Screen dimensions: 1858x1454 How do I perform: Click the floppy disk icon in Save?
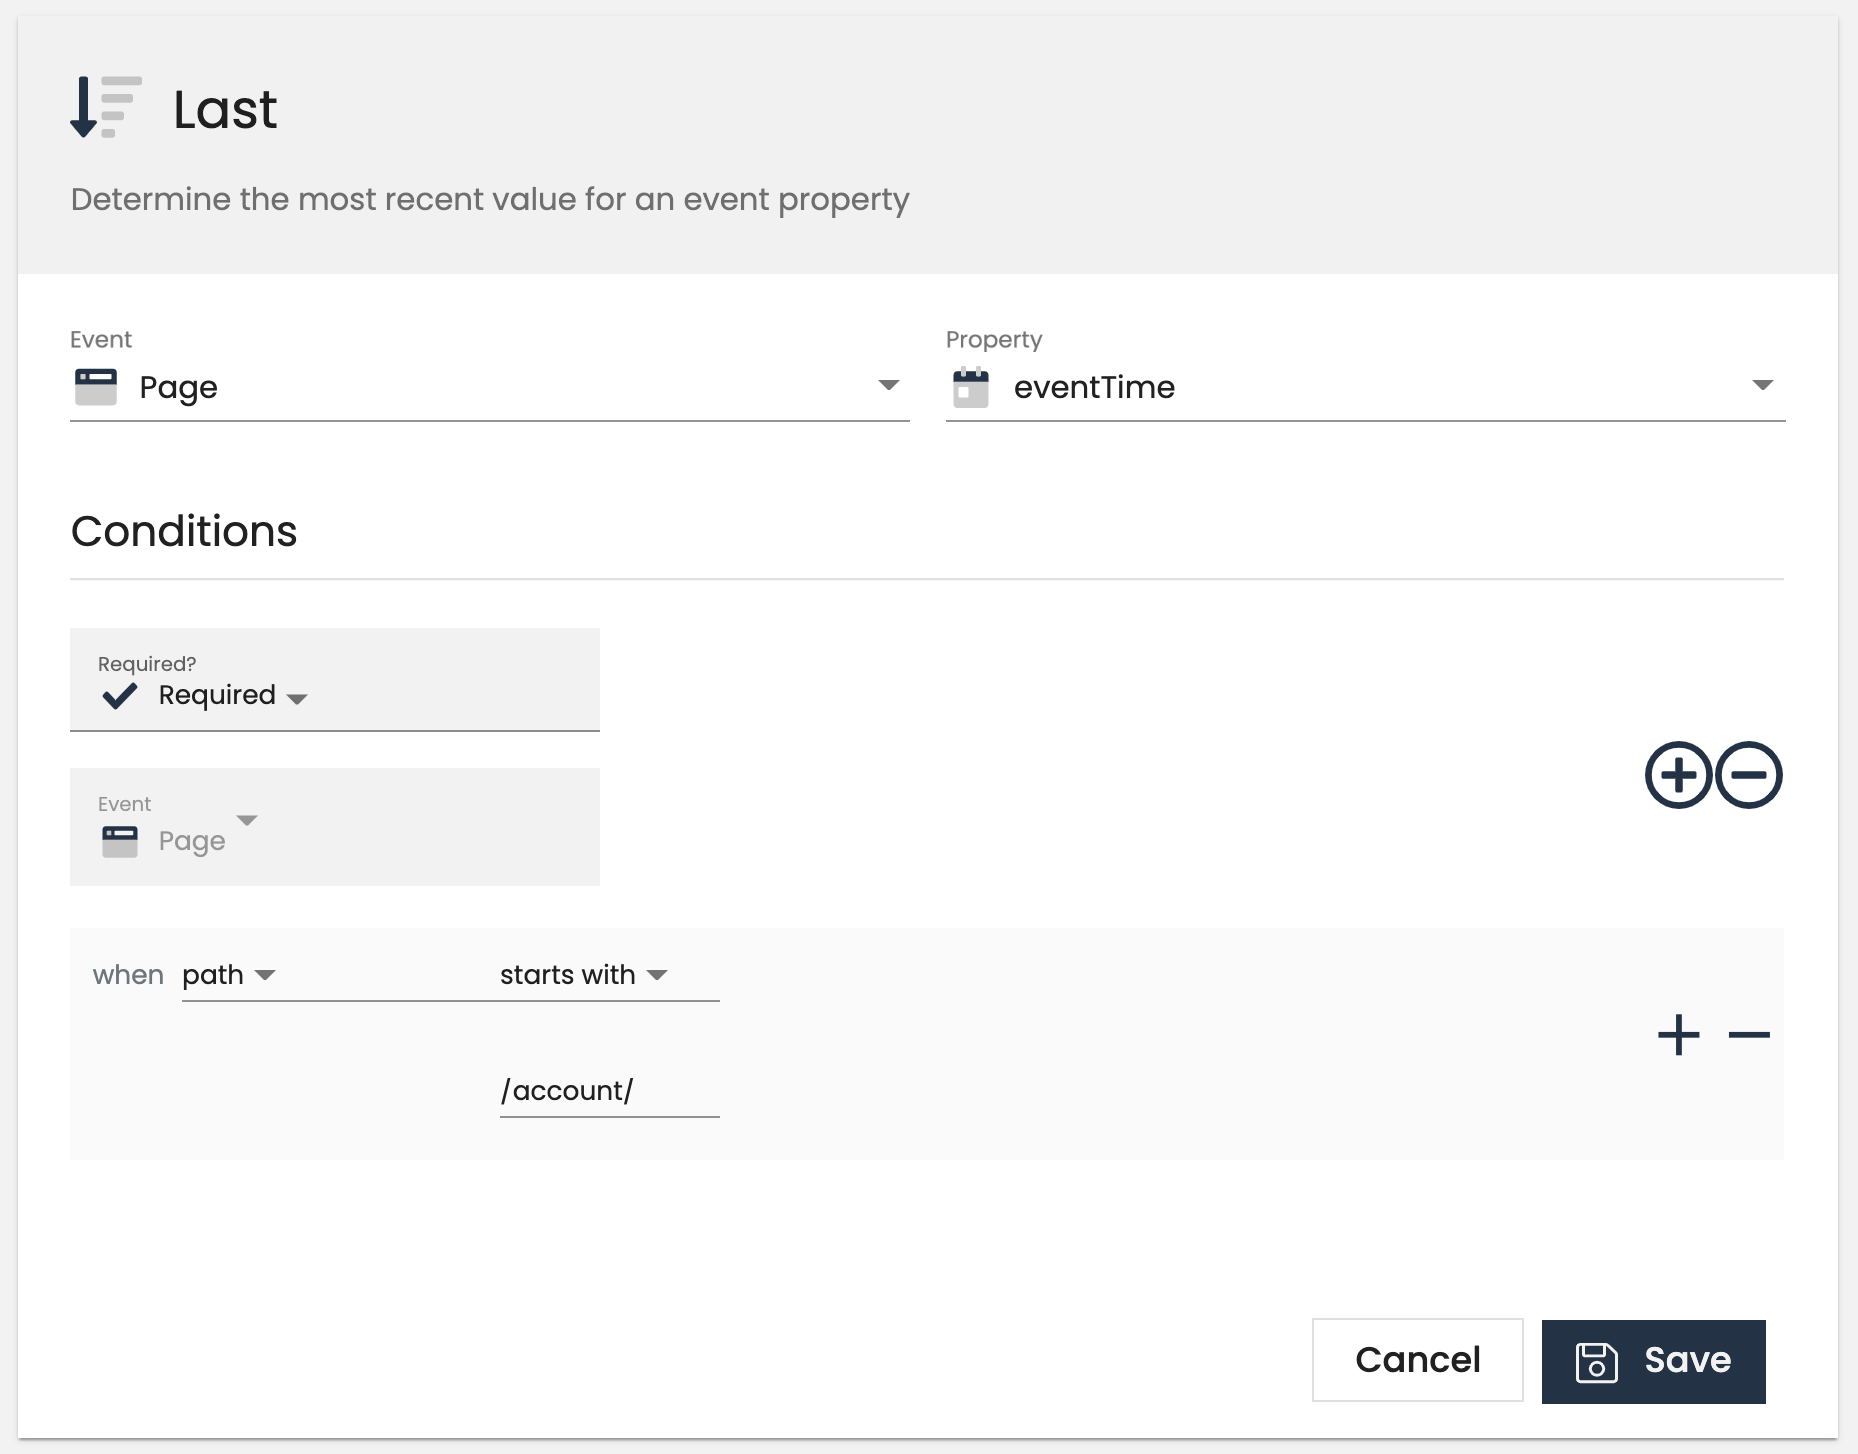click(x=1596, y=1361)
